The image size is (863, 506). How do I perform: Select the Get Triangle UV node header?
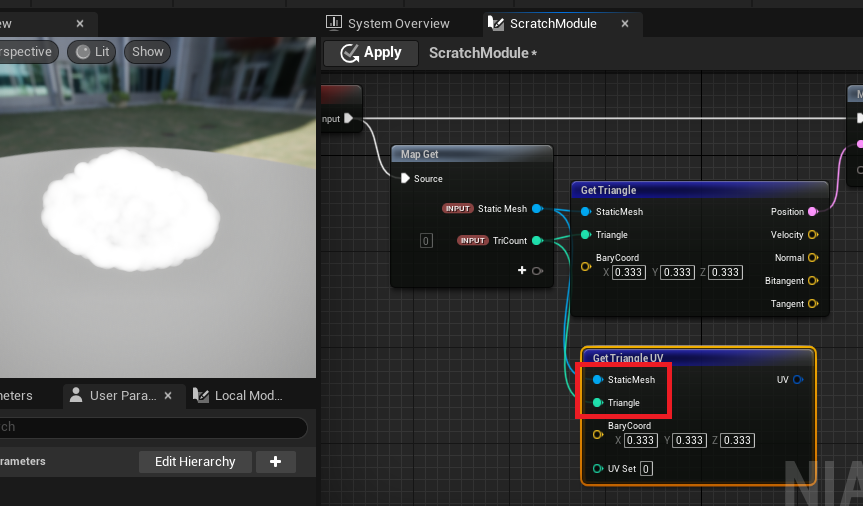[698, 357]
